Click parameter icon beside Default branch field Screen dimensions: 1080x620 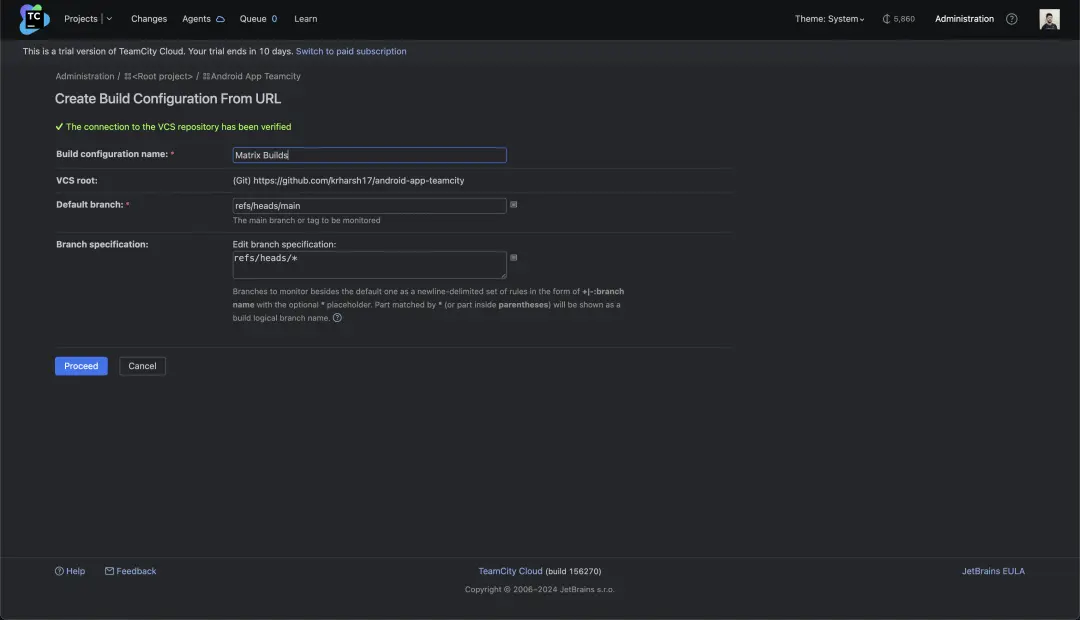tap(514, 204)
